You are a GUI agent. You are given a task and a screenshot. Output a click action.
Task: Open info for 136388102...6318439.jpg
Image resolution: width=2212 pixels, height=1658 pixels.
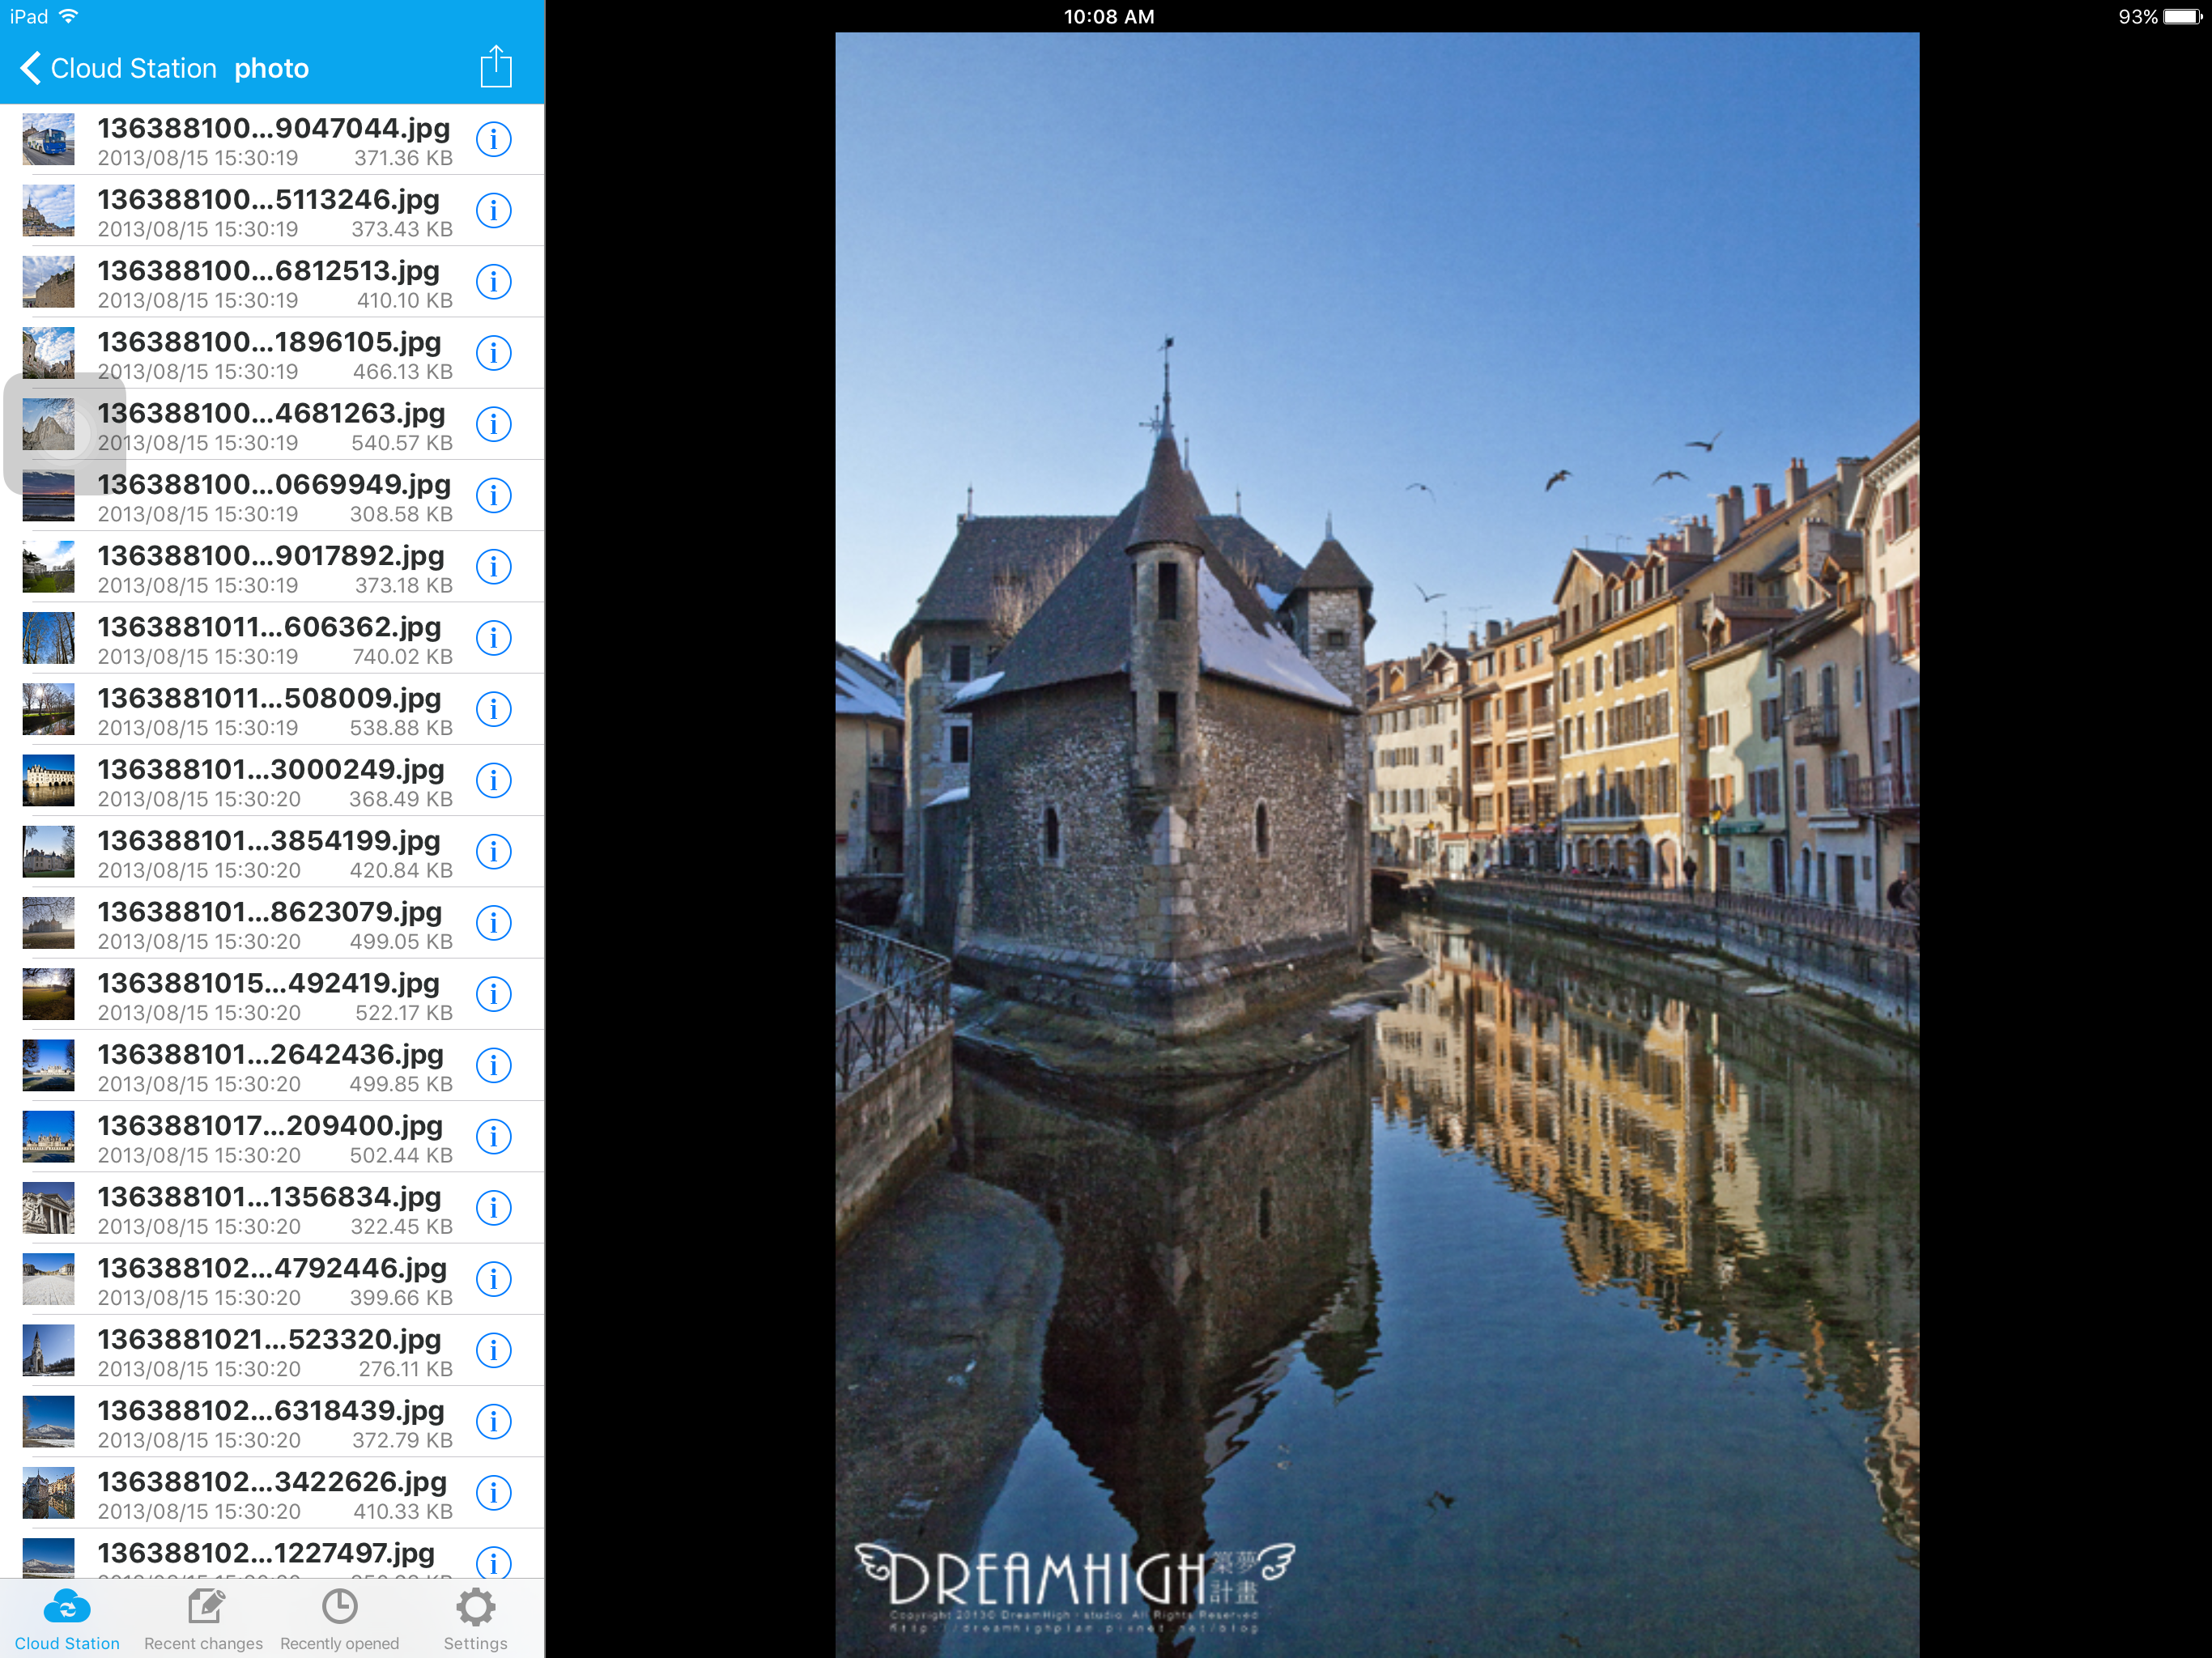tap(493, 1422)
